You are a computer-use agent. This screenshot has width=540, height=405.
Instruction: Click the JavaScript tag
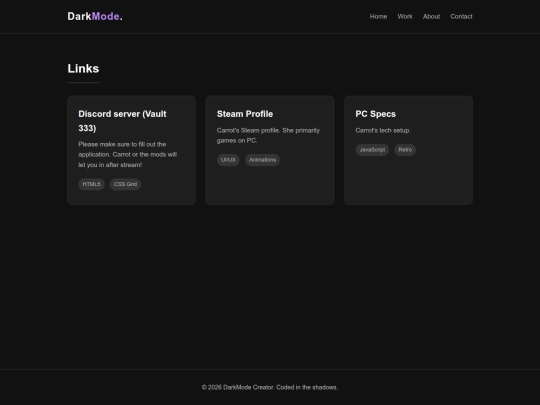[x=372, y=150]
